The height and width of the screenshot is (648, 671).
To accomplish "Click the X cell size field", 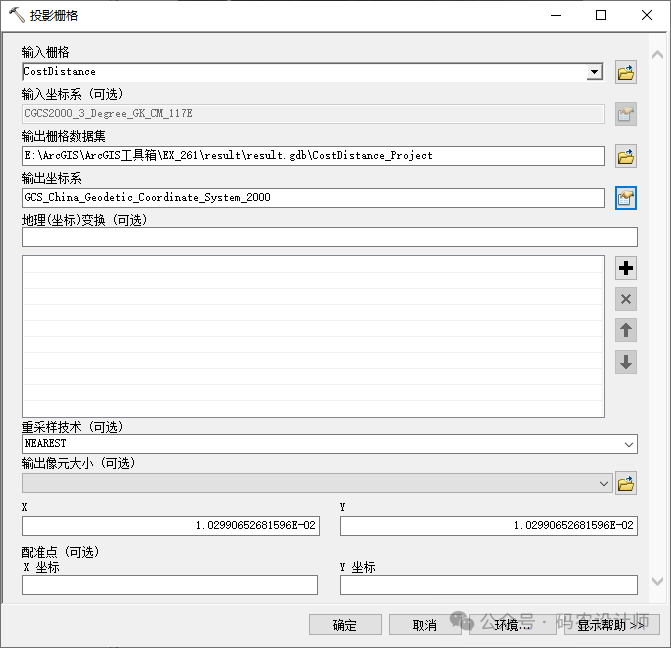I will pos(170,526).
